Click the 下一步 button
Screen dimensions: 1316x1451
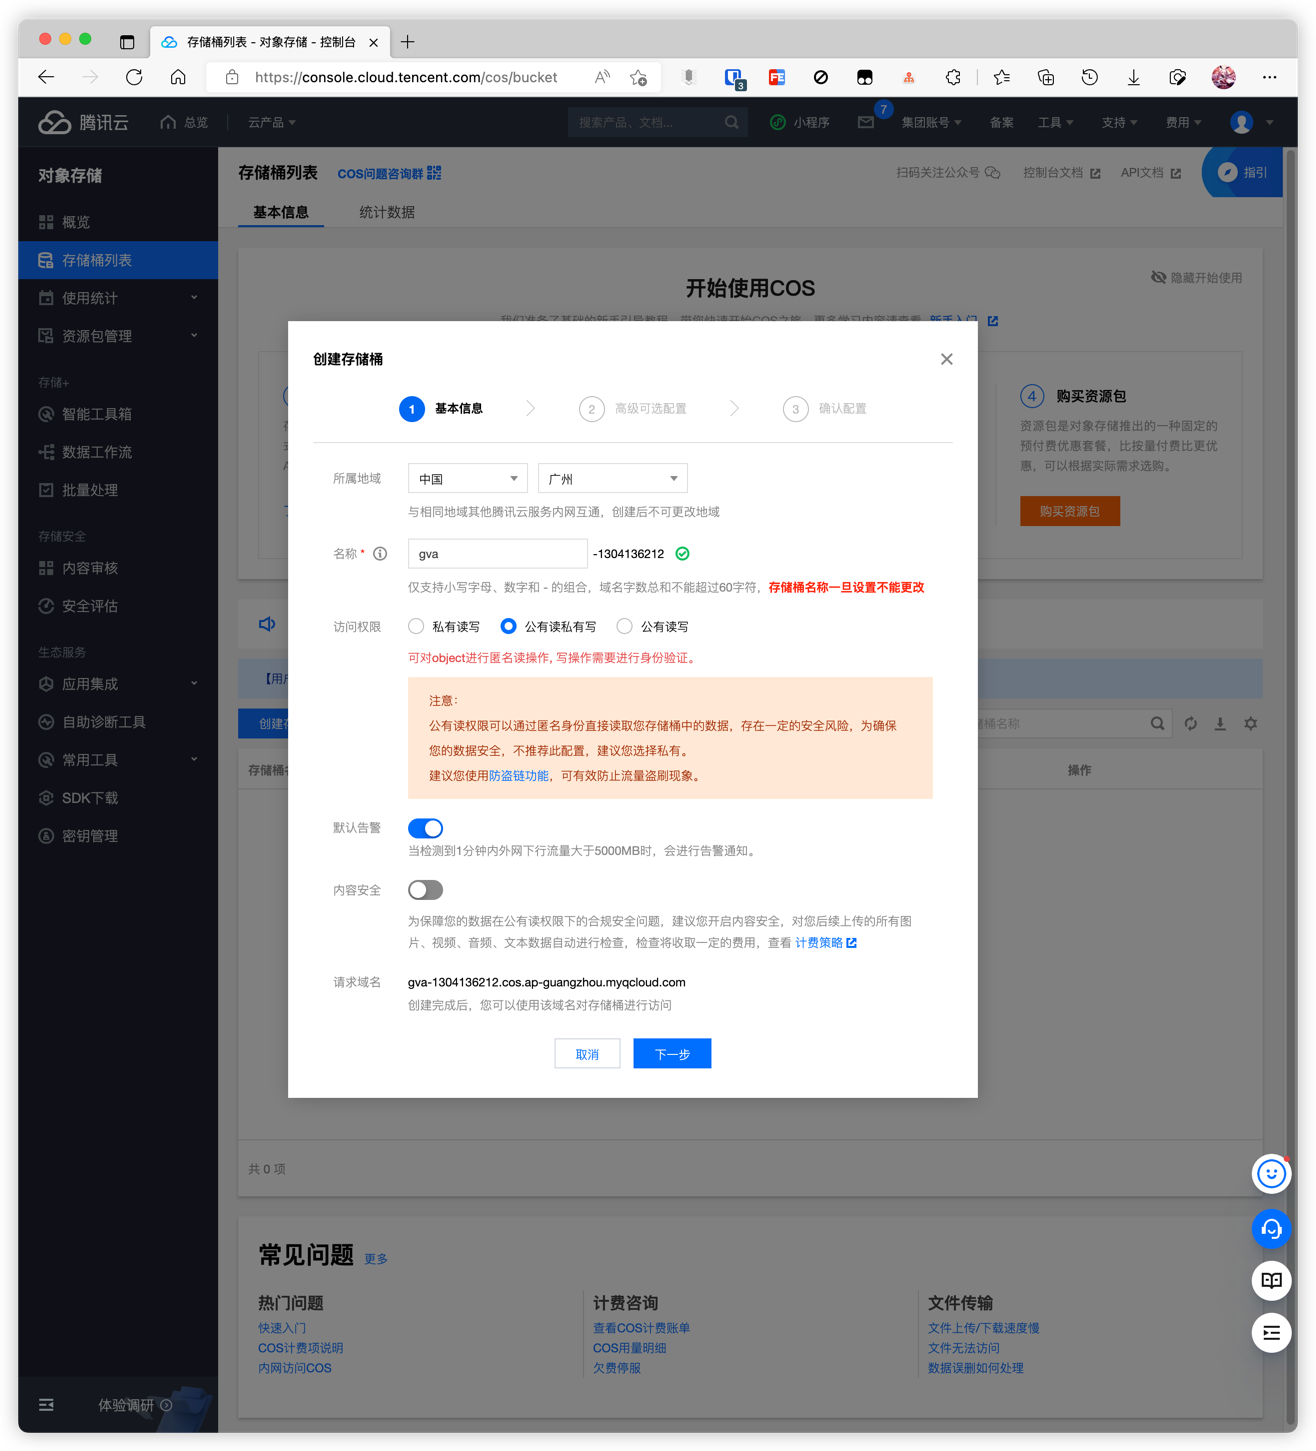click(672, 1054)
